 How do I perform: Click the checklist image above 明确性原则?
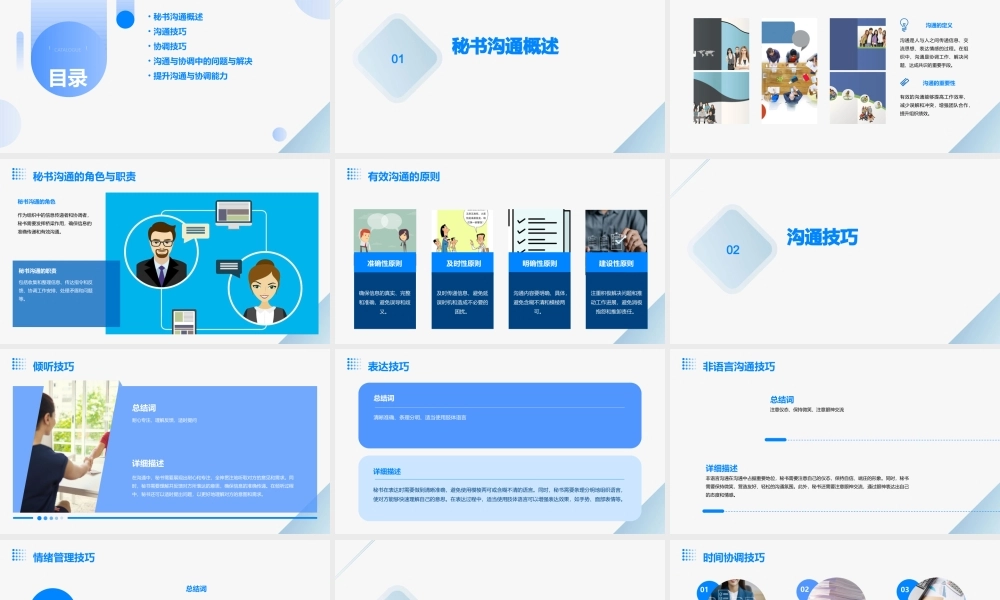pos(540,231)
